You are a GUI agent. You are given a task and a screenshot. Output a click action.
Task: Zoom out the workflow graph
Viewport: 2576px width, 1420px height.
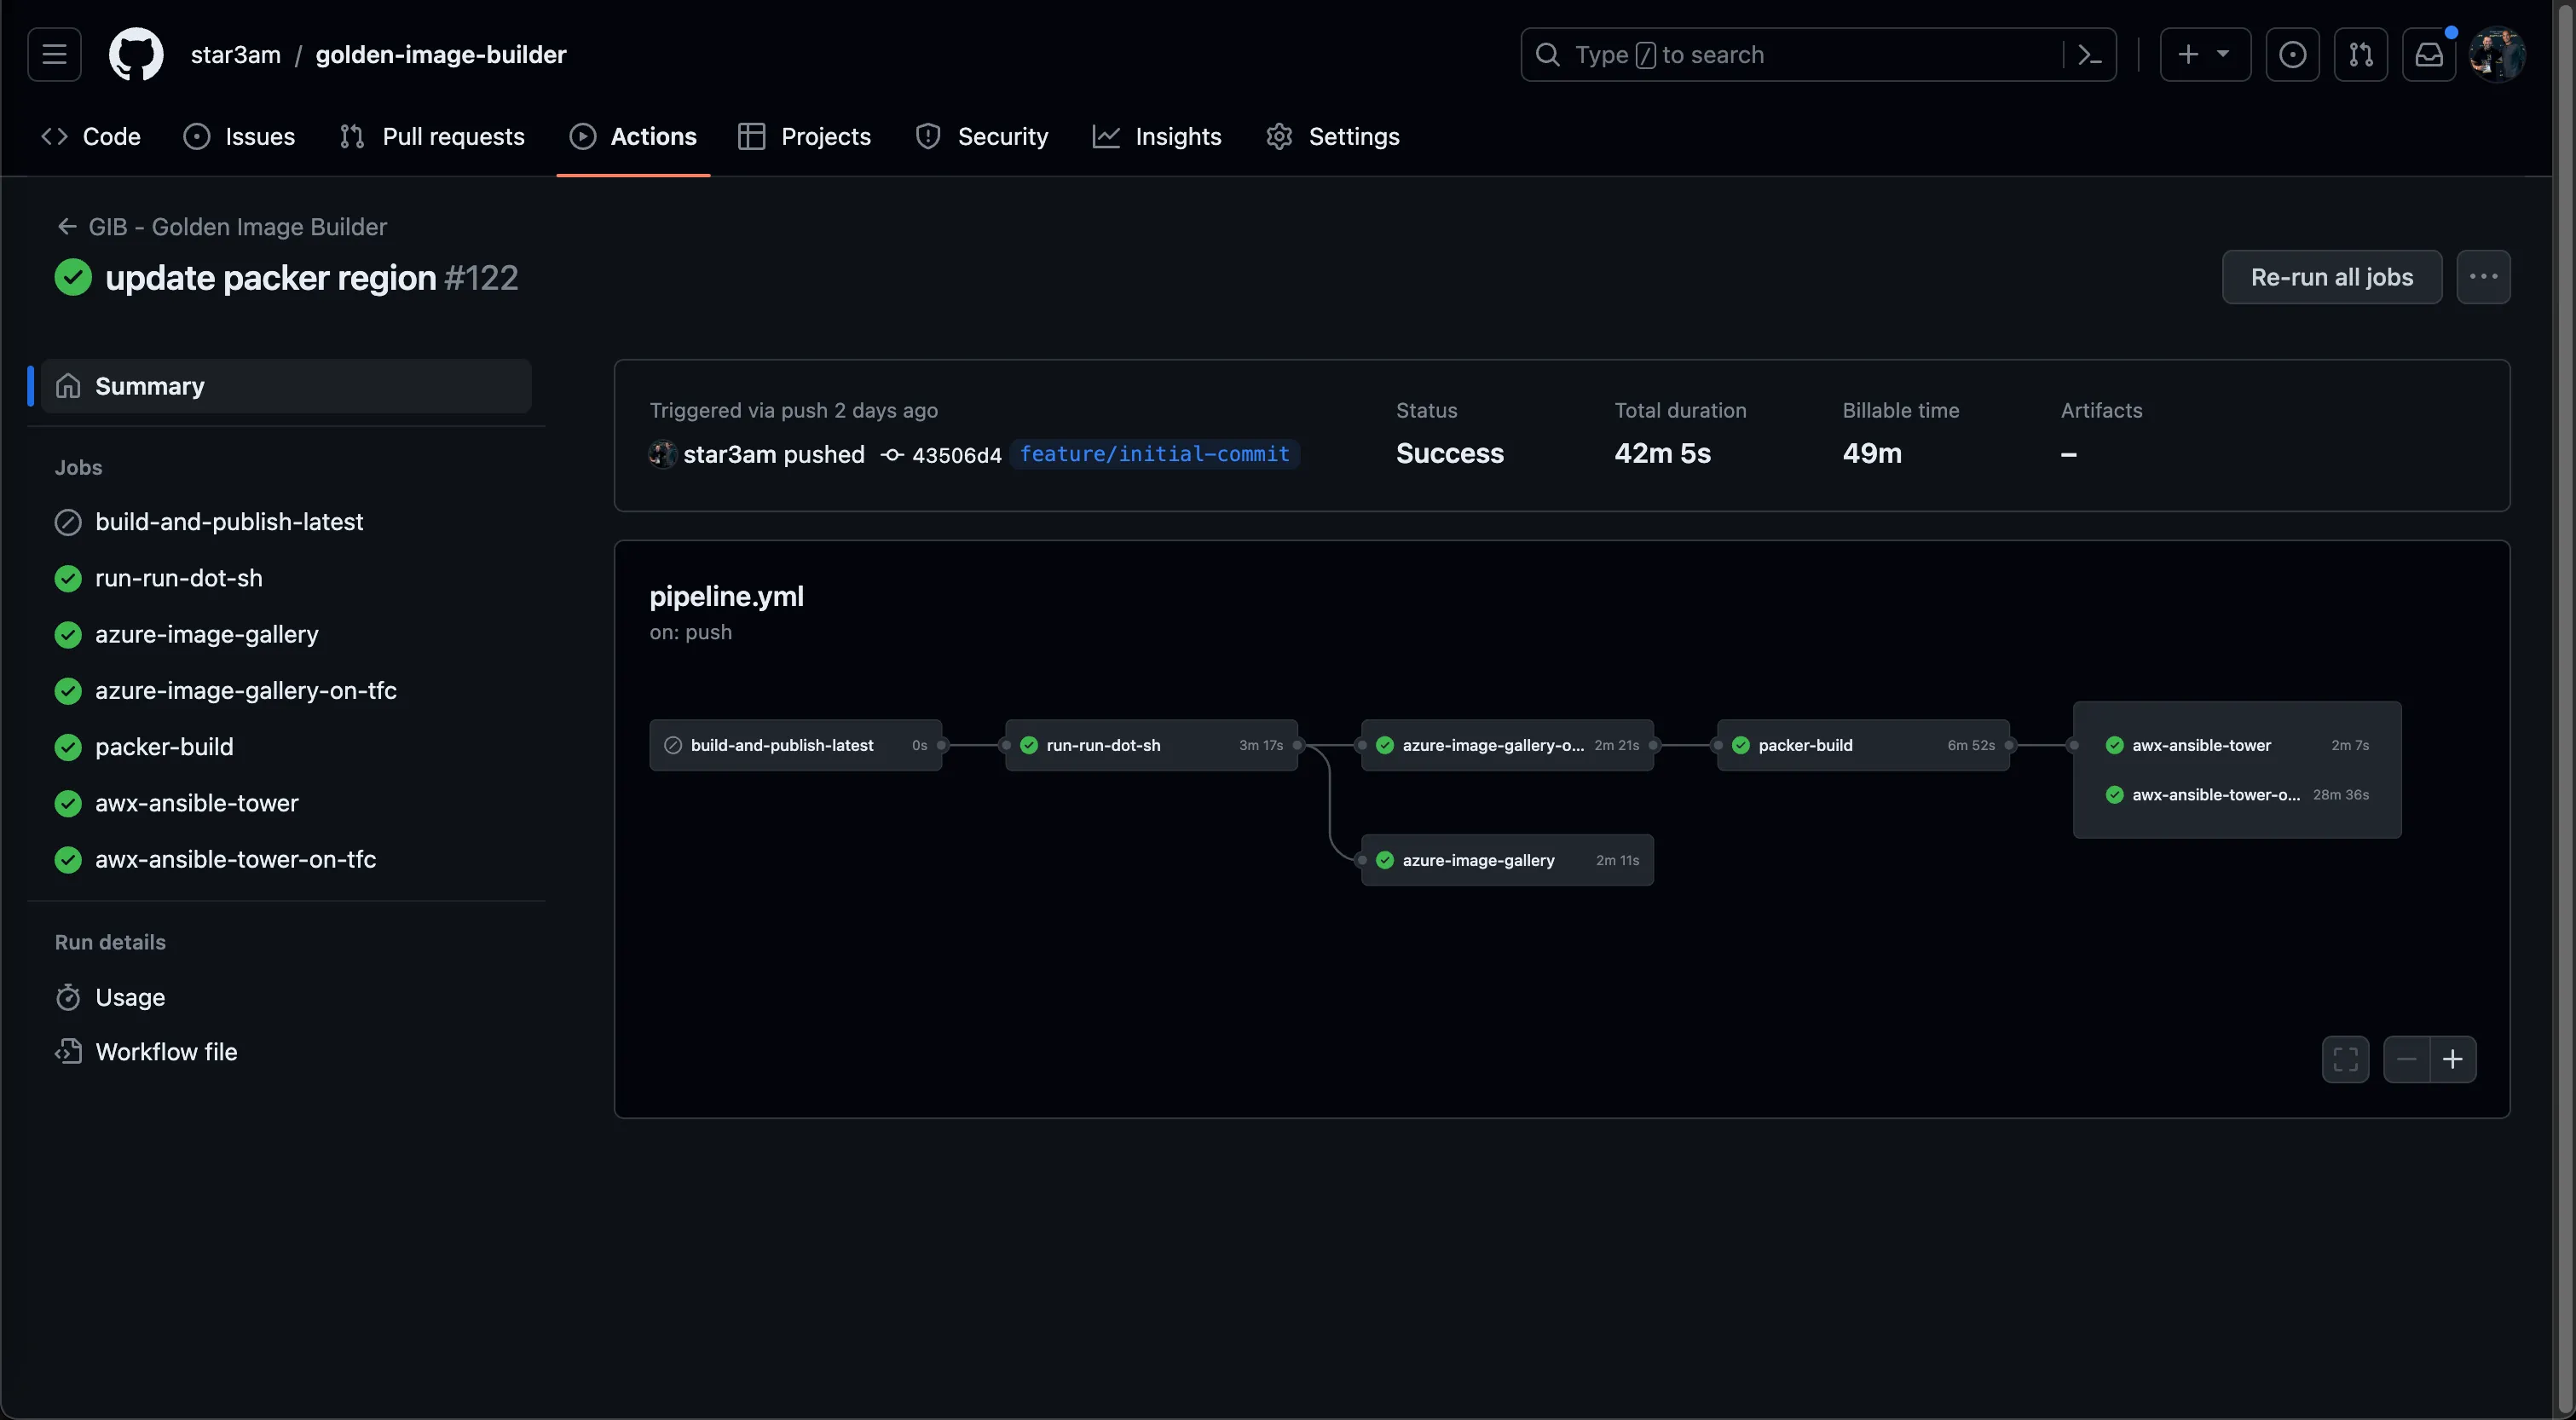click(2407, 1059)
